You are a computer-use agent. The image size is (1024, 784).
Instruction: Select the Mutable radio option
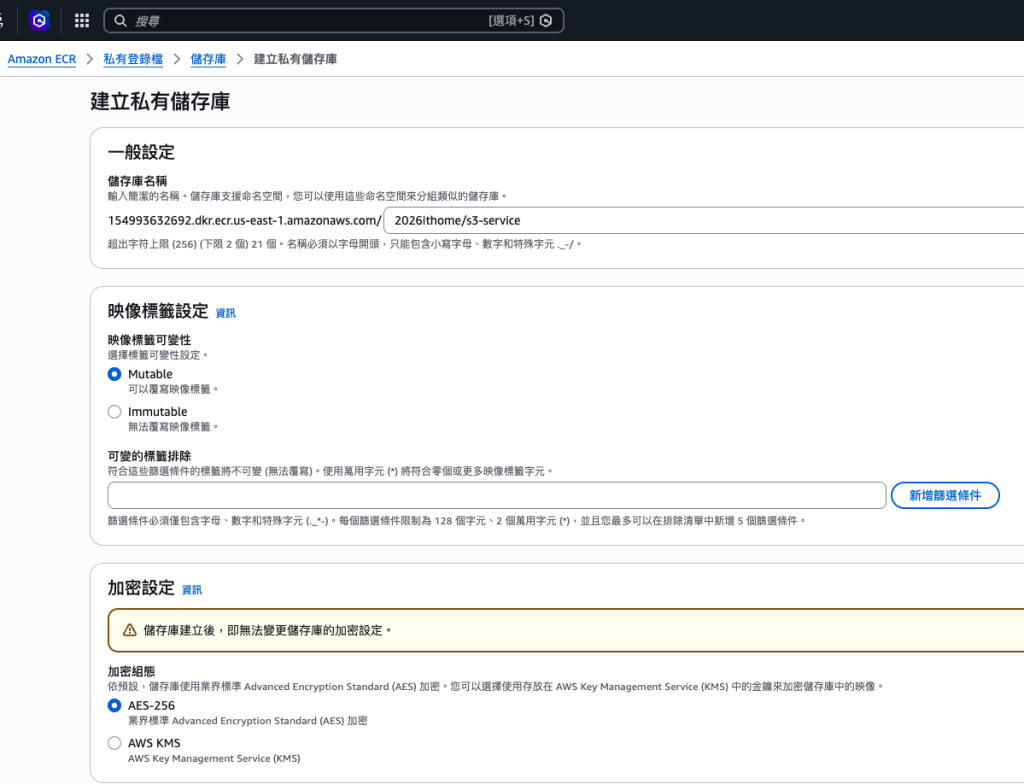click(114, 374)
